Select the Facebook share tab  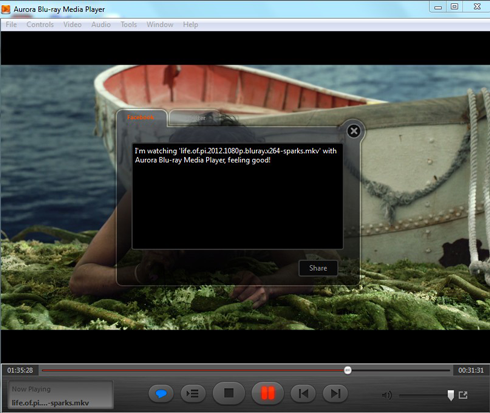coord(141,117)
